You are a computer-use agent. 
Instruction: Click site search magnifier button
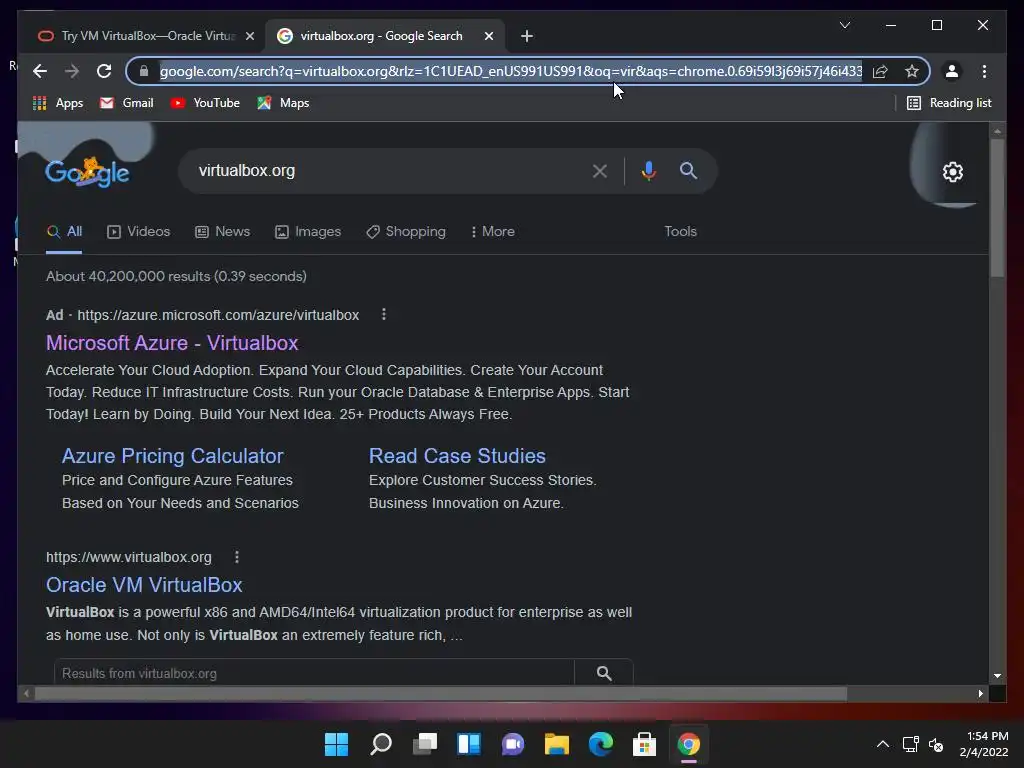coord(604,673)
